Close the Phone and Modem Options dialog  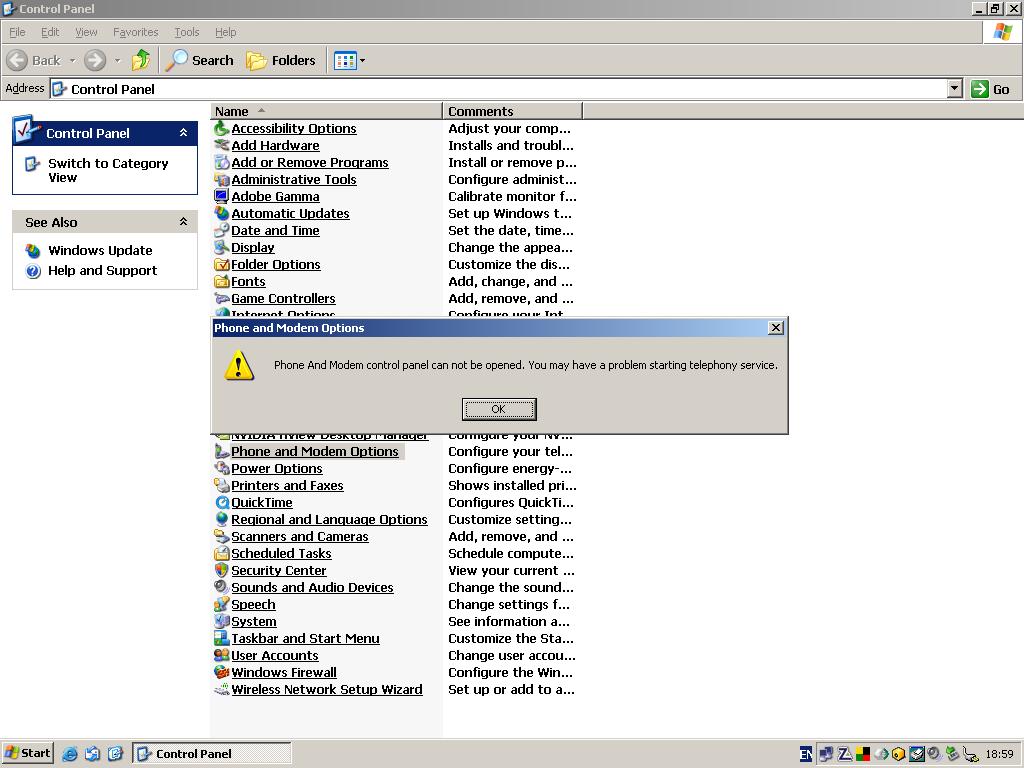(776, 328)
